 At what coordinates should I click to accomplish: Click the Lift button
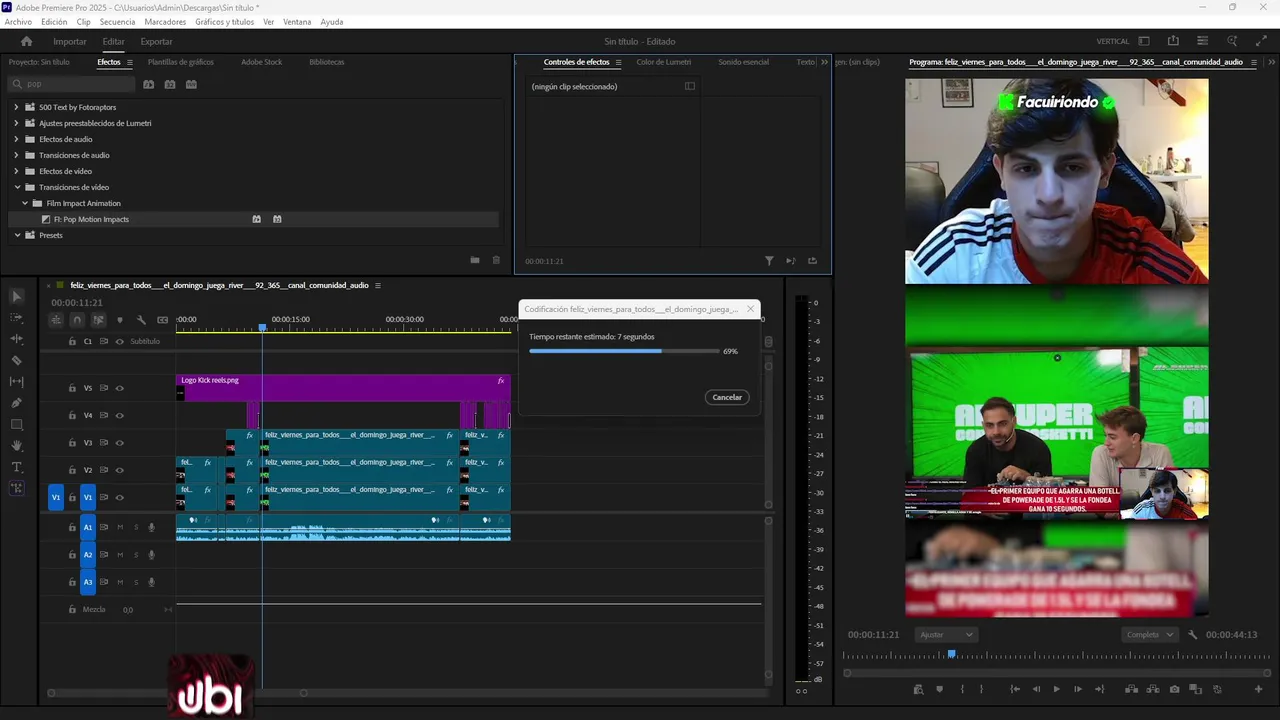[x=1131, y=689]
